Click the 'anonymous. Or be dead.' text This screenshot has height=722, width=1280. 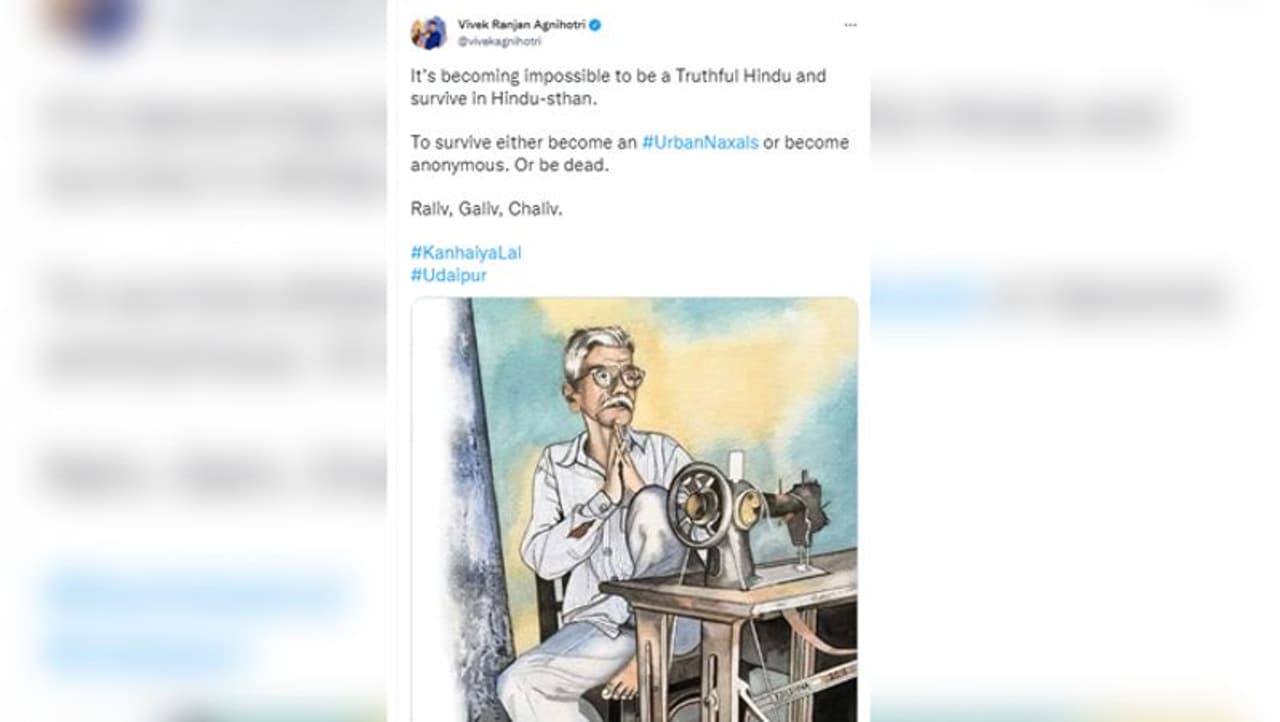(509, 165)
